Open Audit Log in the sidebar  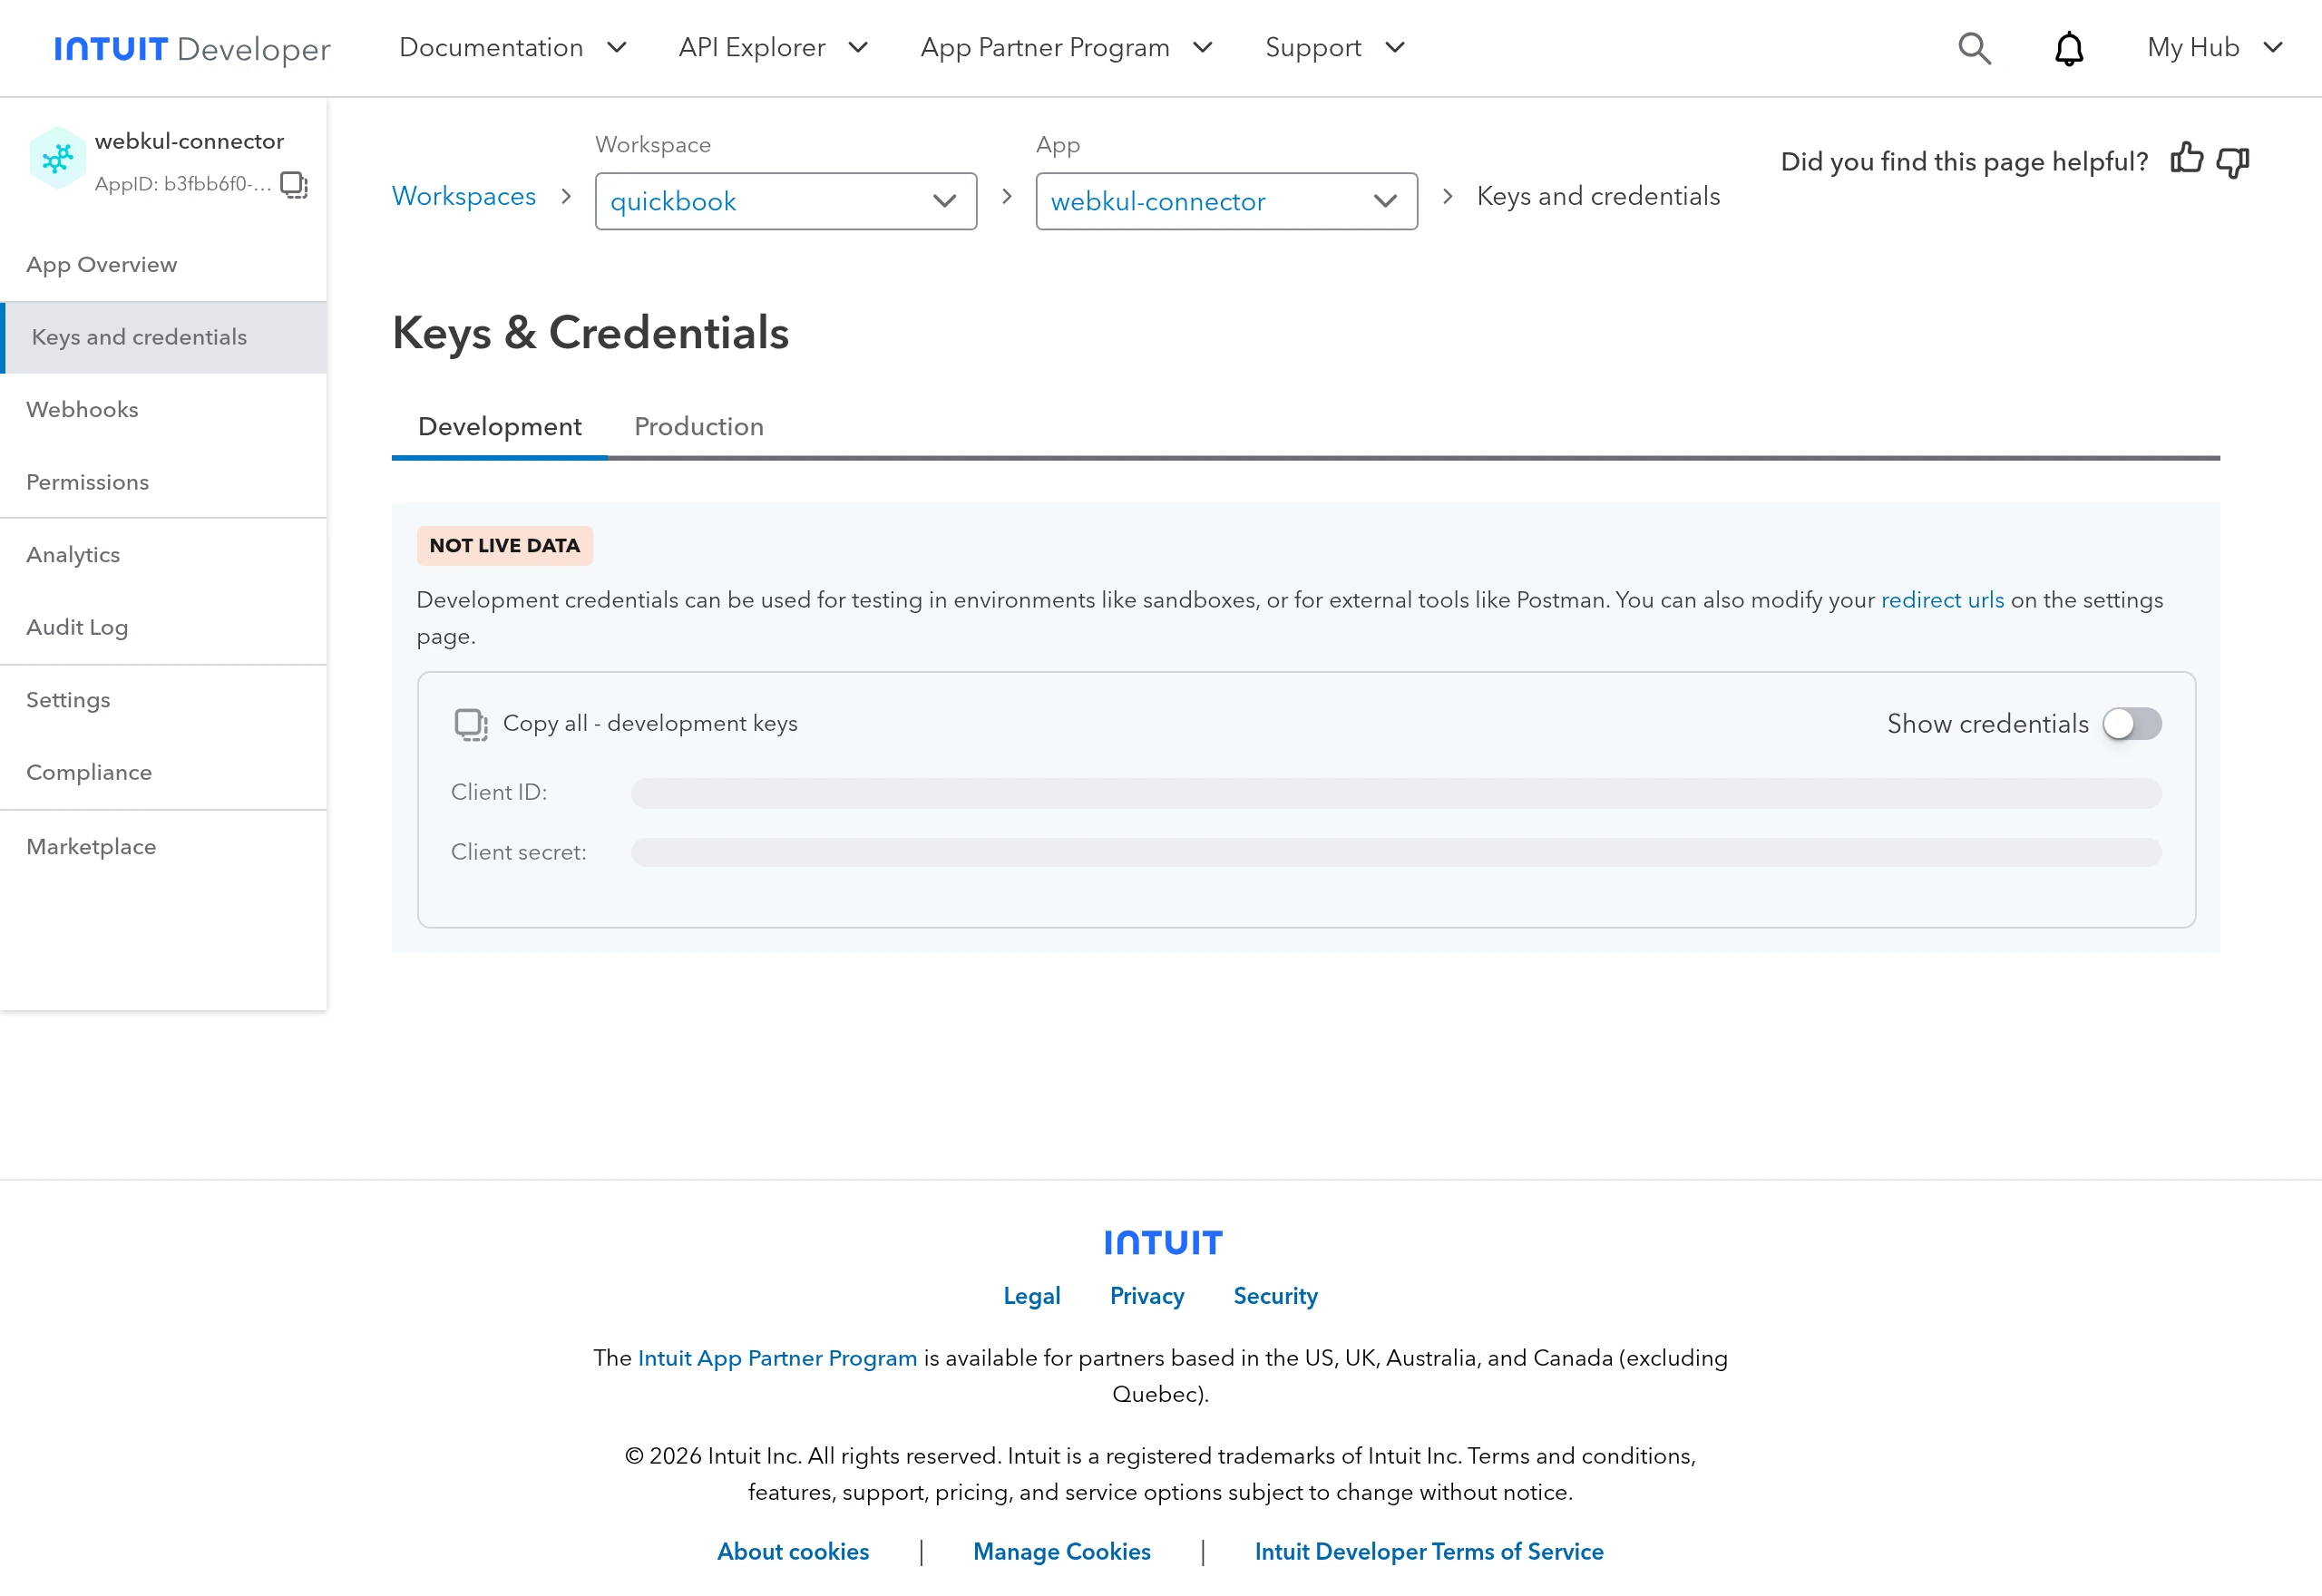tap(163, 627)
